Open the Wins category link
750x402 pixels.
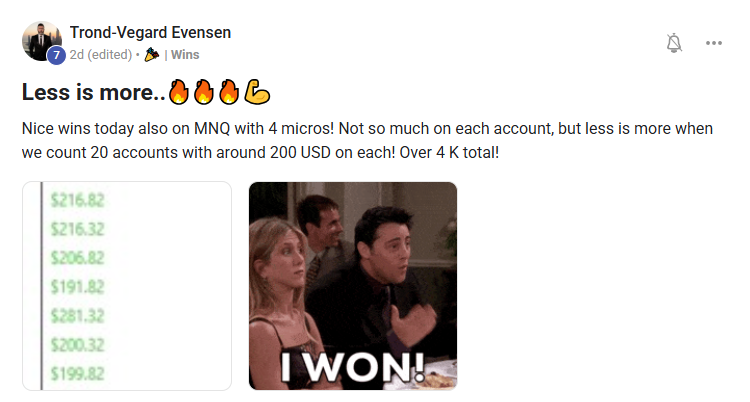[x=185, y=55]
